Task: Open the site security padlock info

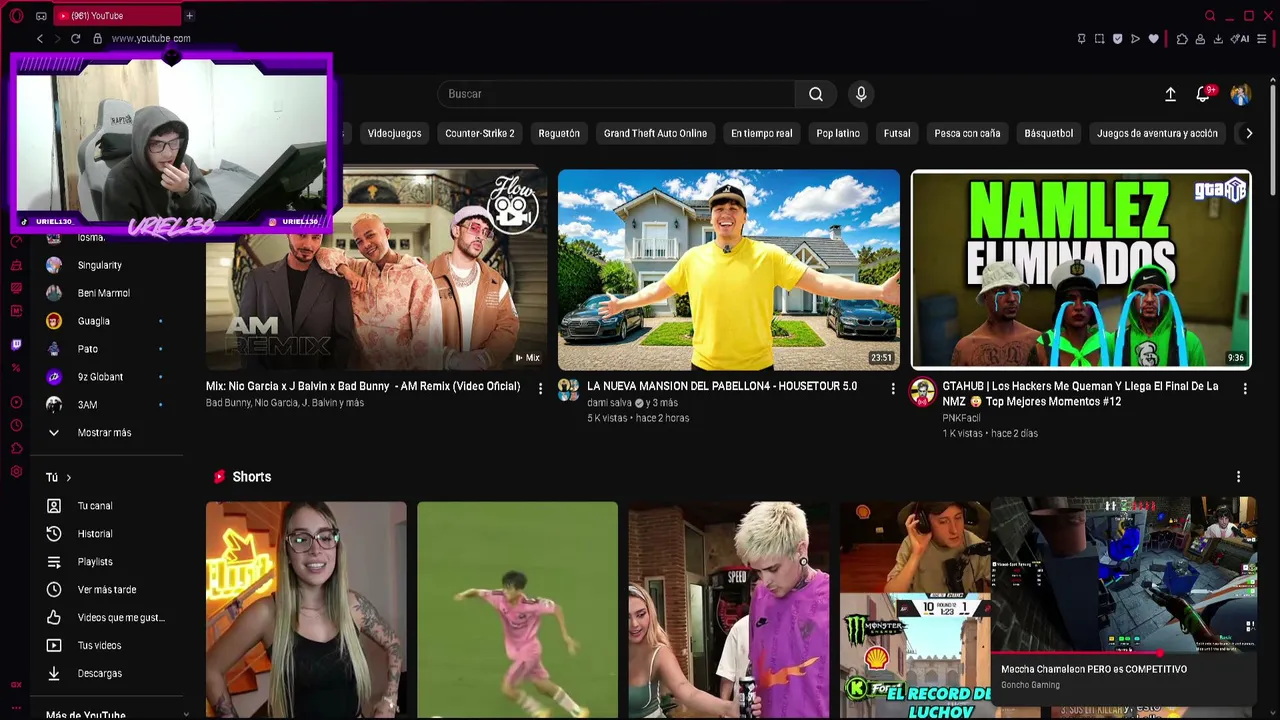Action: tap(97, 39)
